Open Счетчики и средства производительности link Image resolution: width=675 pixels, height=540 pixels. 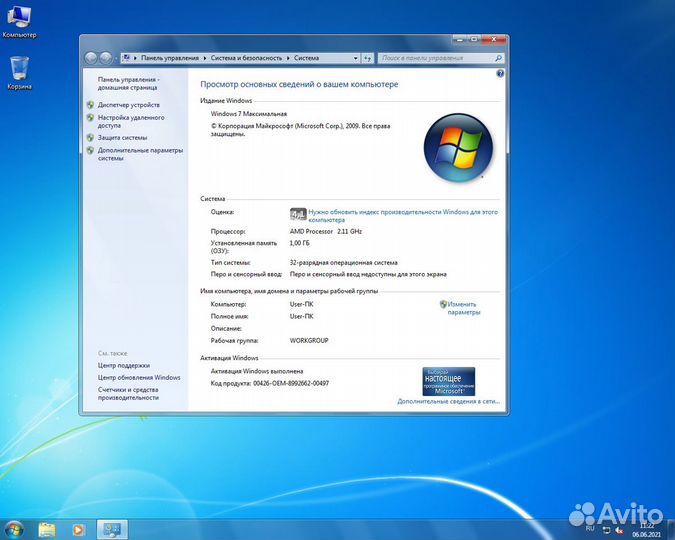[x=128, y=394]
